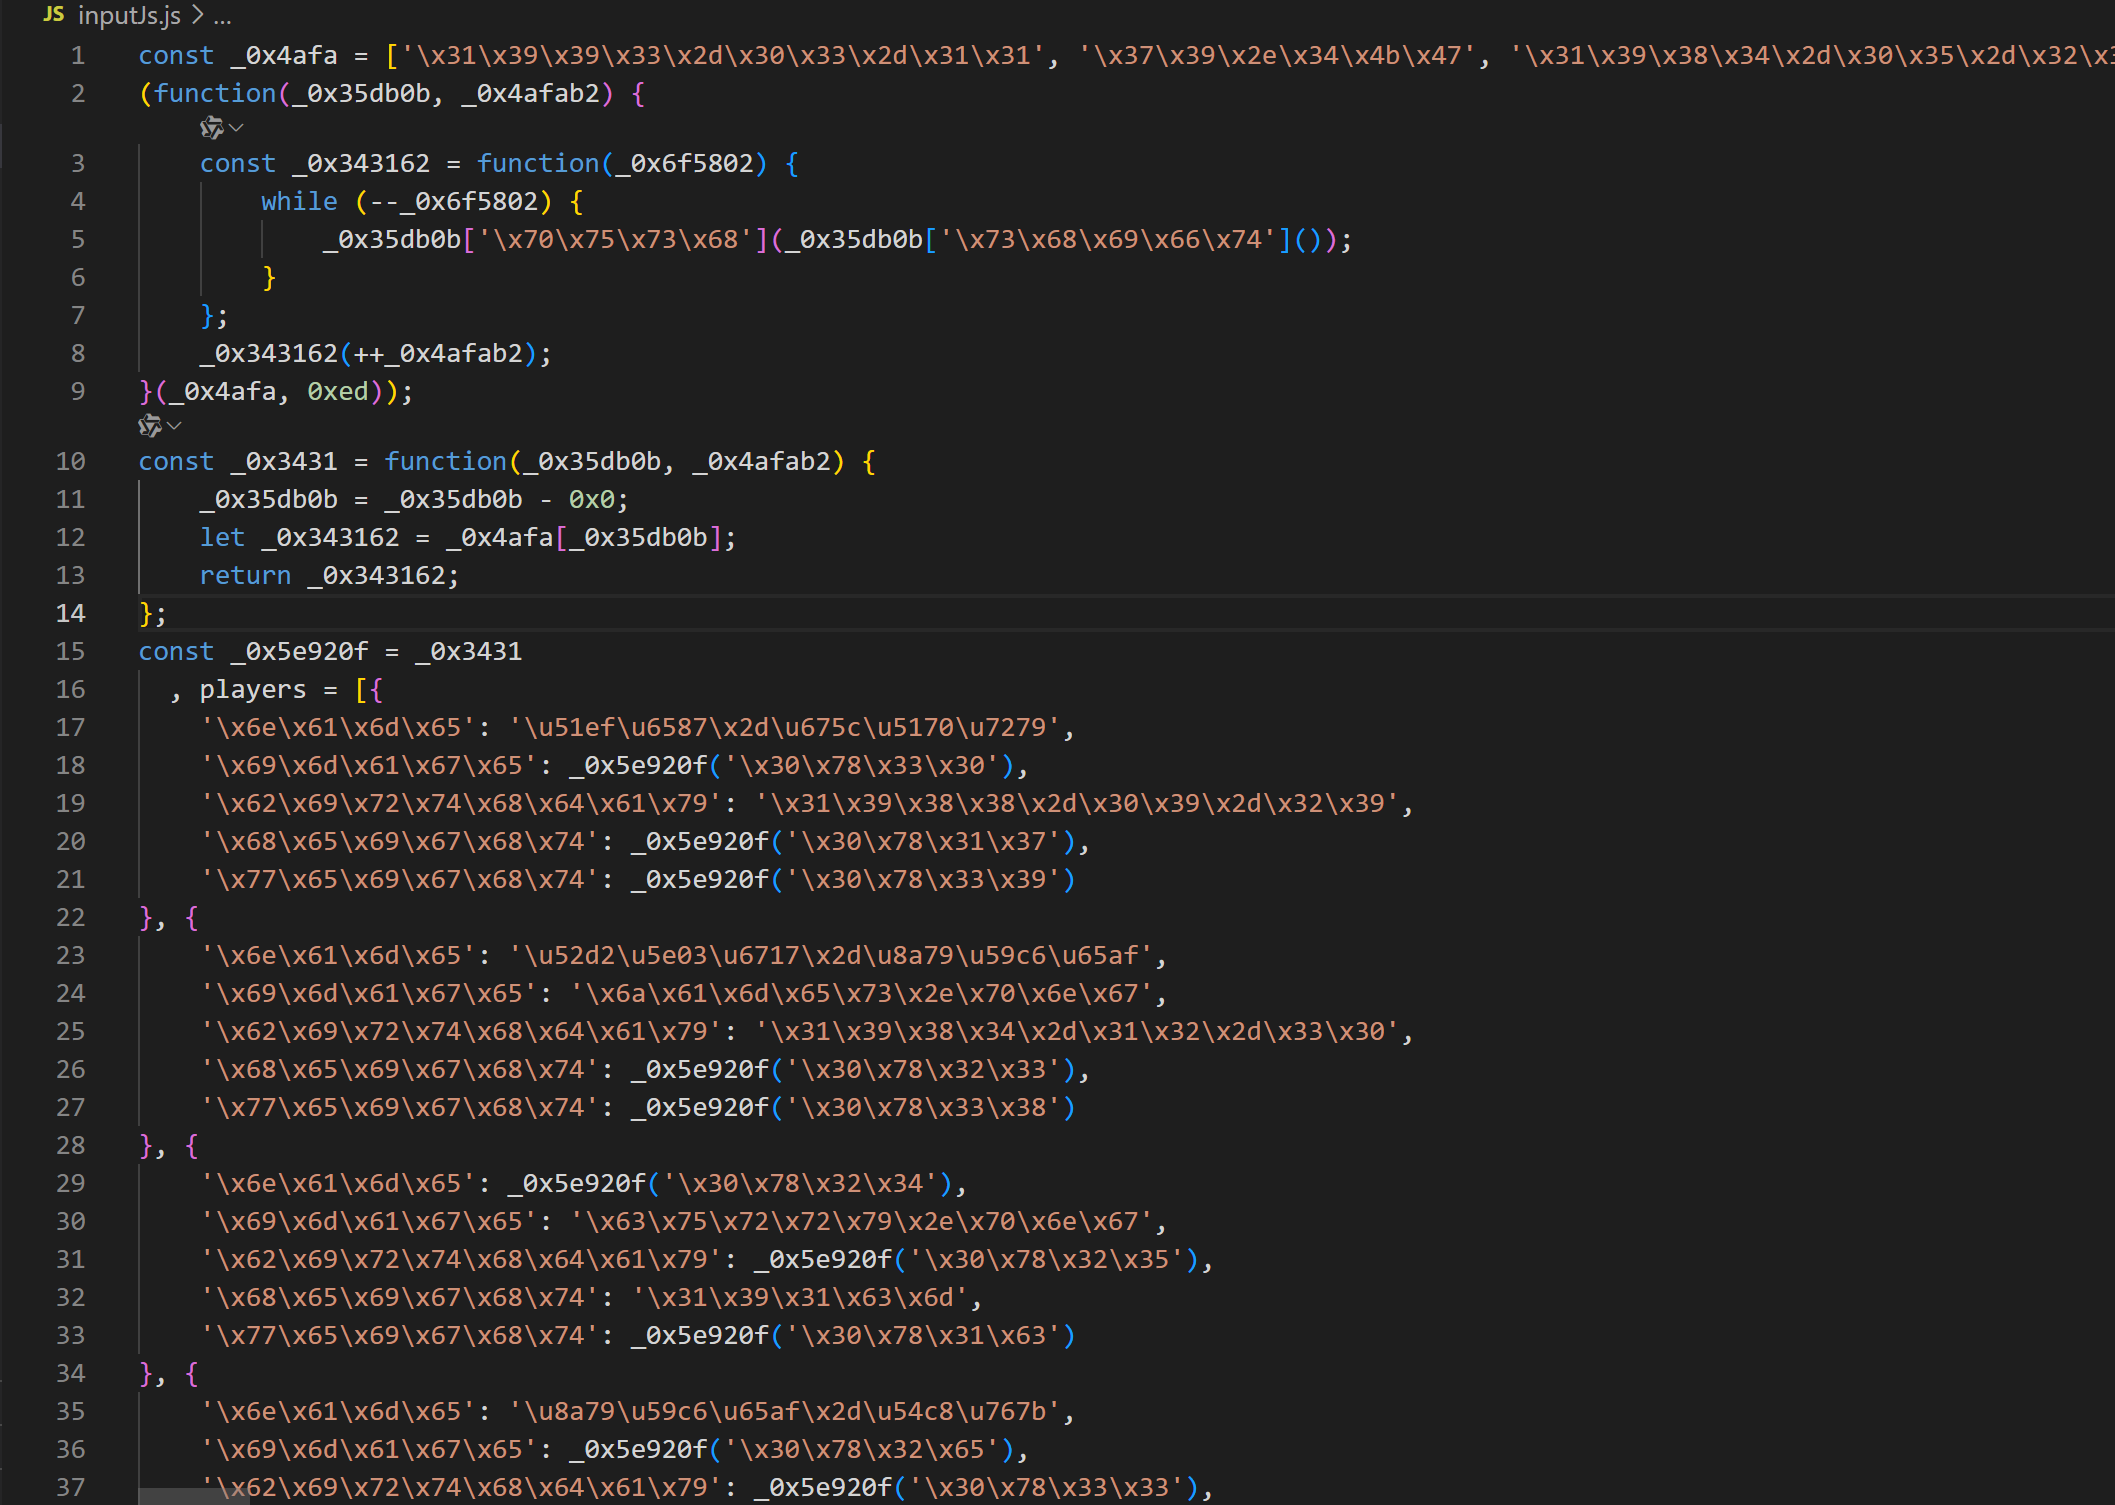Place cursor on the 'players' variable name
Viewport: 2115px width, 1505px height.
(x=252, y=689)
